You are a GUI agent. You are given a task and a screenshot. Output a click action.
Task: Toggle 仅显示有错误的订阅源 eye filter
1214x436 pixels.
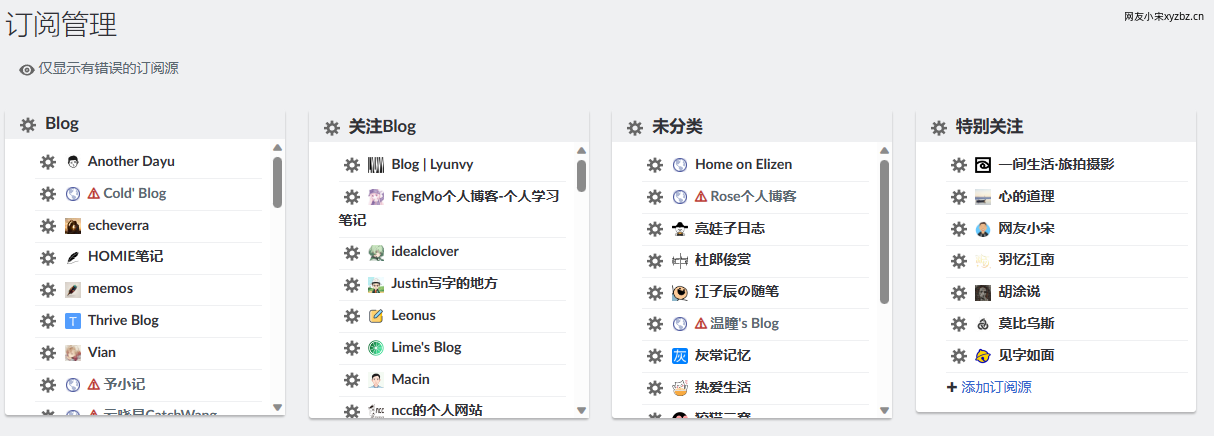pos(99,69)
